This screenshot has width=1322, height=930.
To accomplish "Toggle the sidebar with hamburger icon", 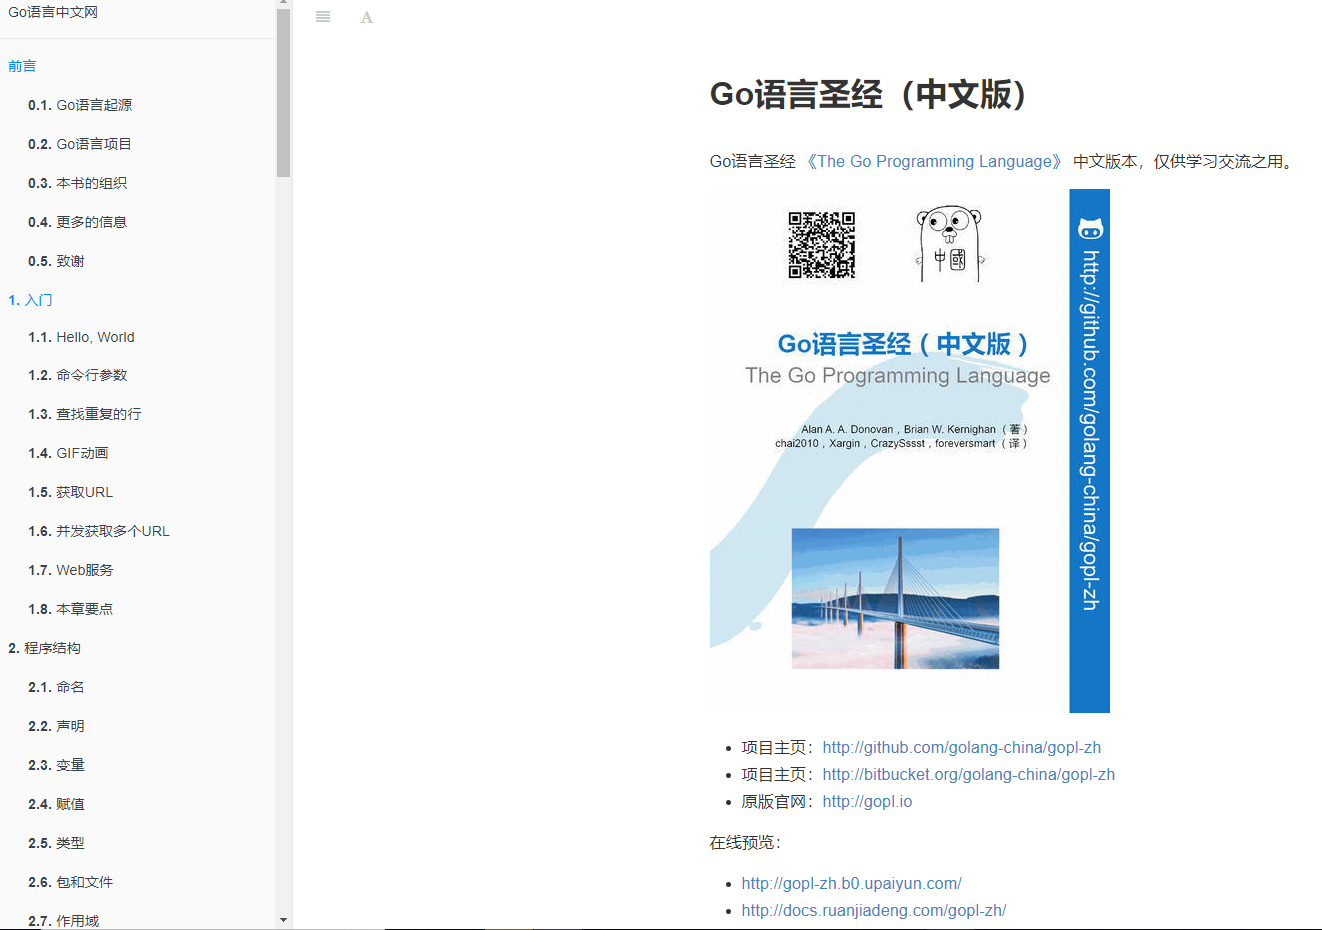I will tap(323, 17).
